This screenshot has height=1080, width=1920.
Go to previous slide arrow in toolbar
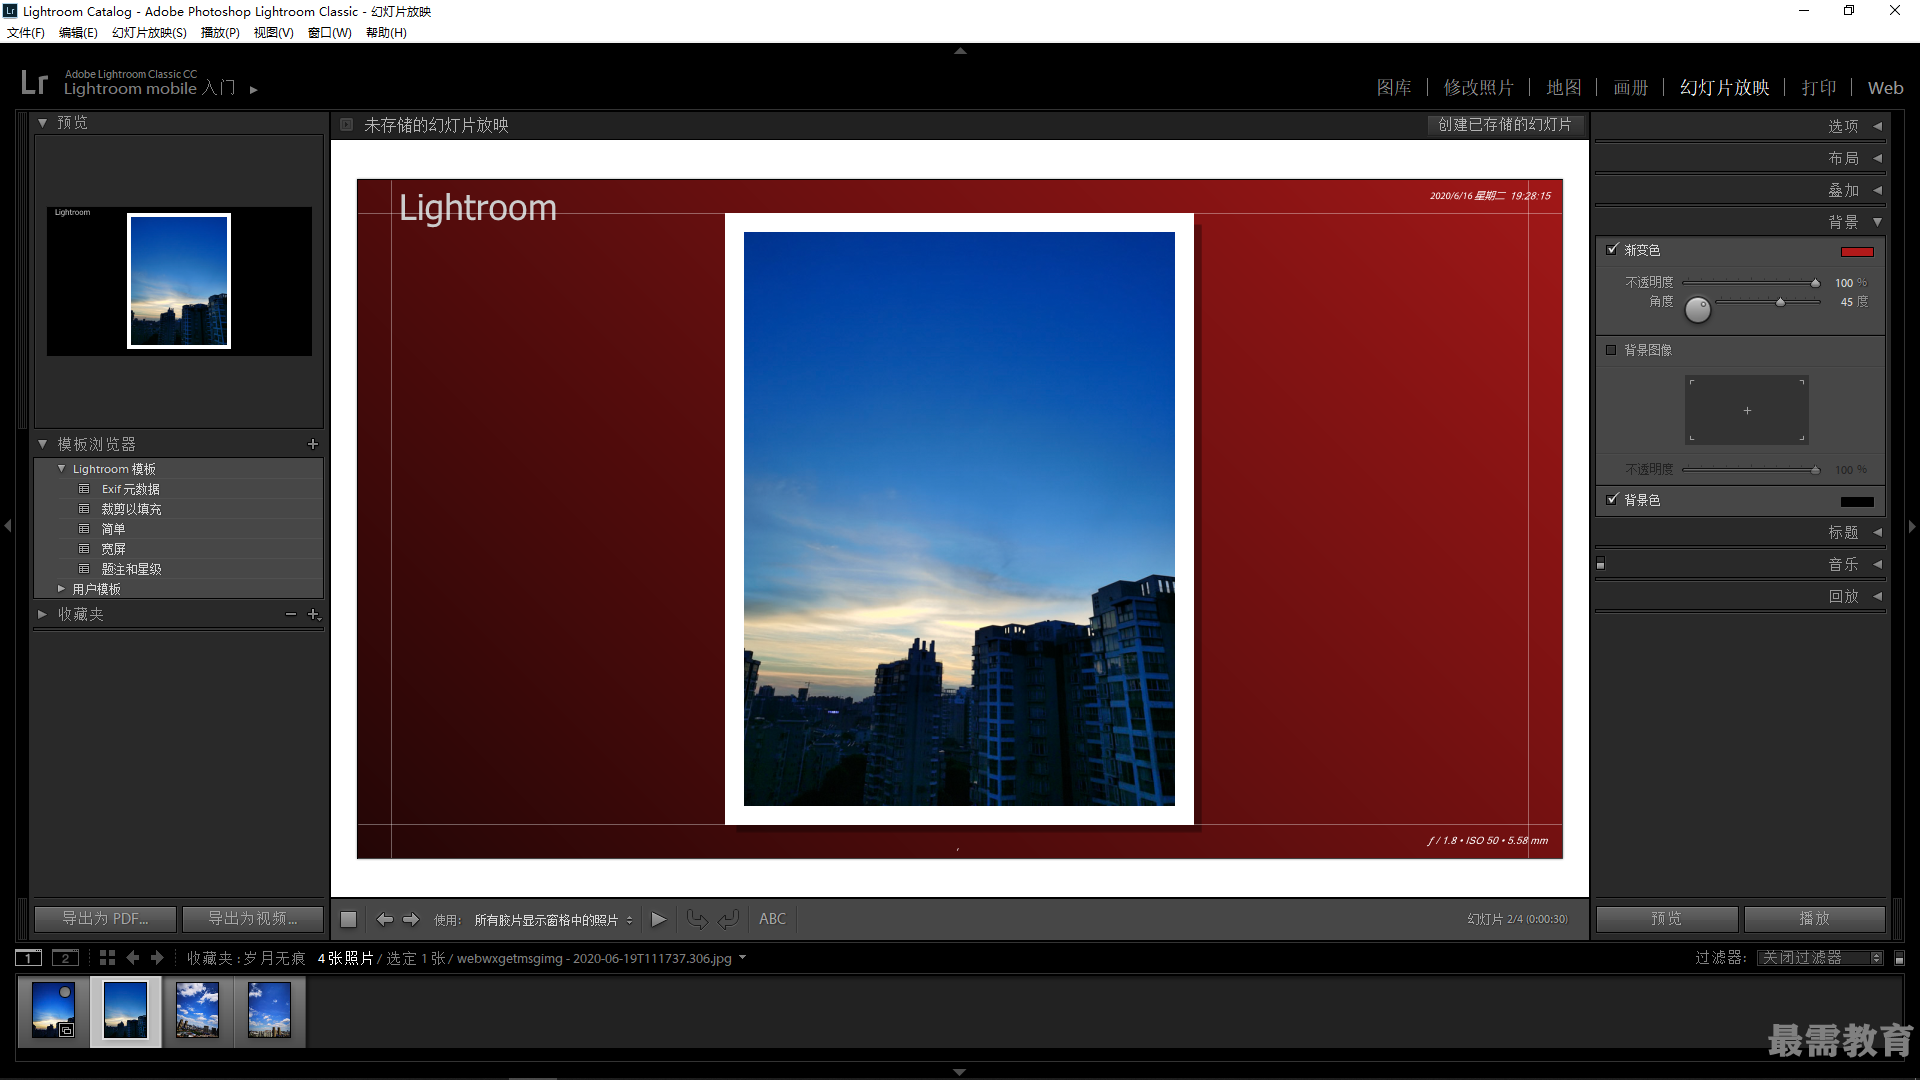tap(384, 919)
